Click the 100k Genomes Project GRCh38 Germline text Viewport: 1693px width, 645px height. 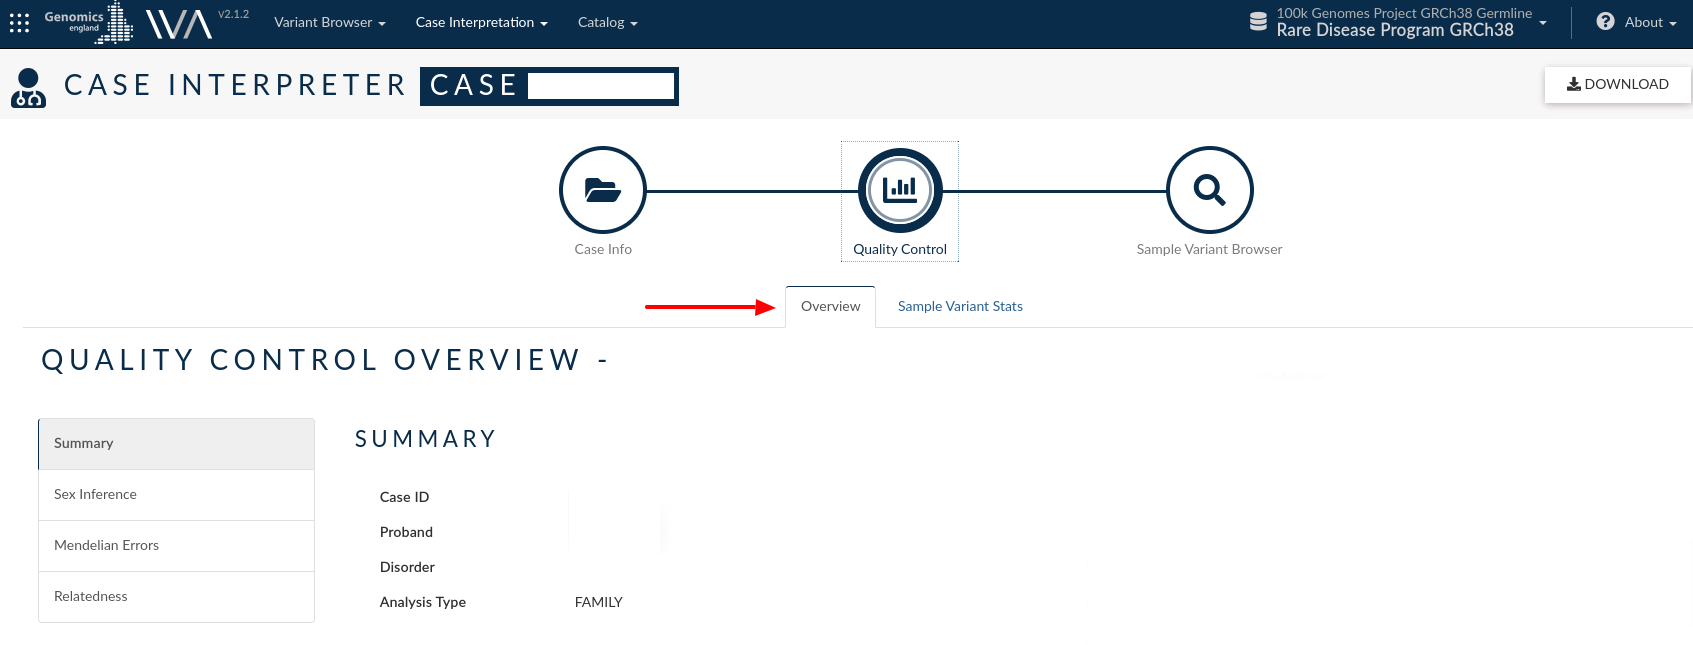pos(1404,13)
